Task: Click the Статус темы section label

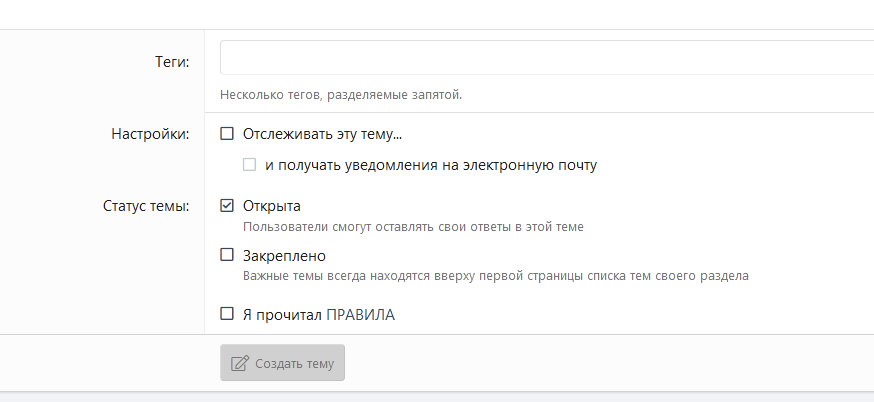Action: click(x=146, y=207)
